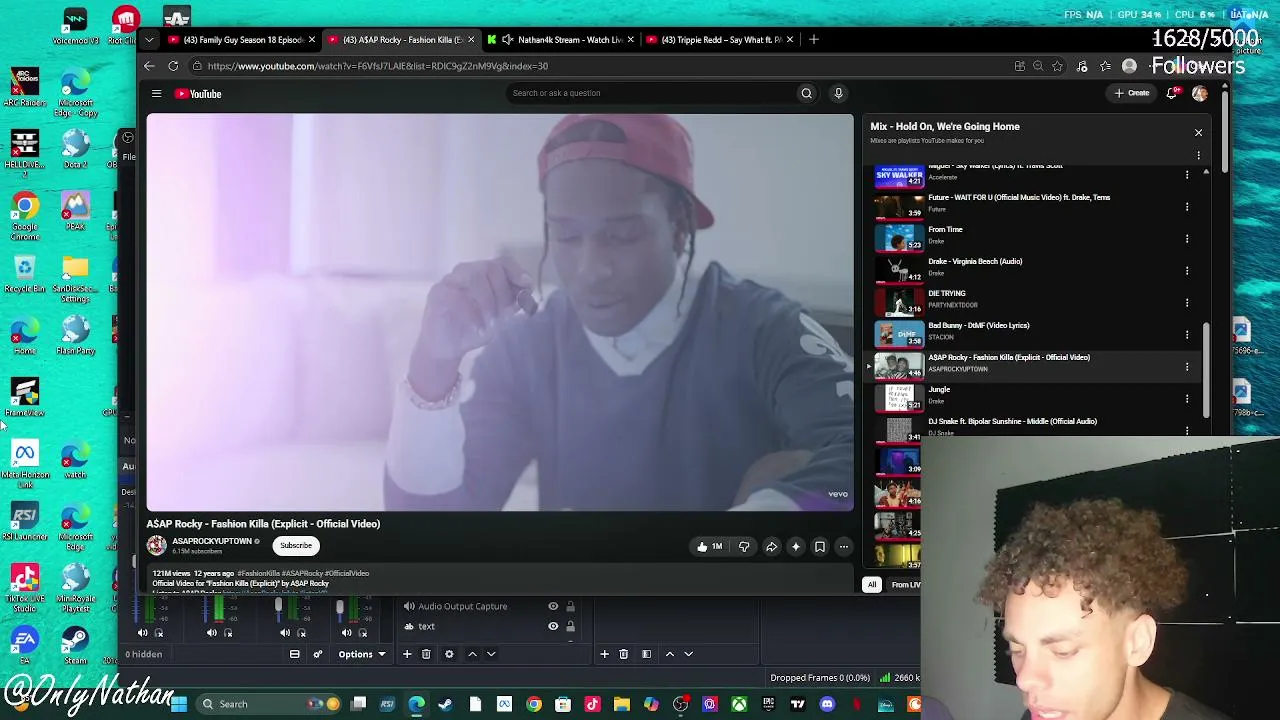This screenshot has width=1280, height=720.
Task: Close the Mix playlist panel
Action: (1198, 132)
